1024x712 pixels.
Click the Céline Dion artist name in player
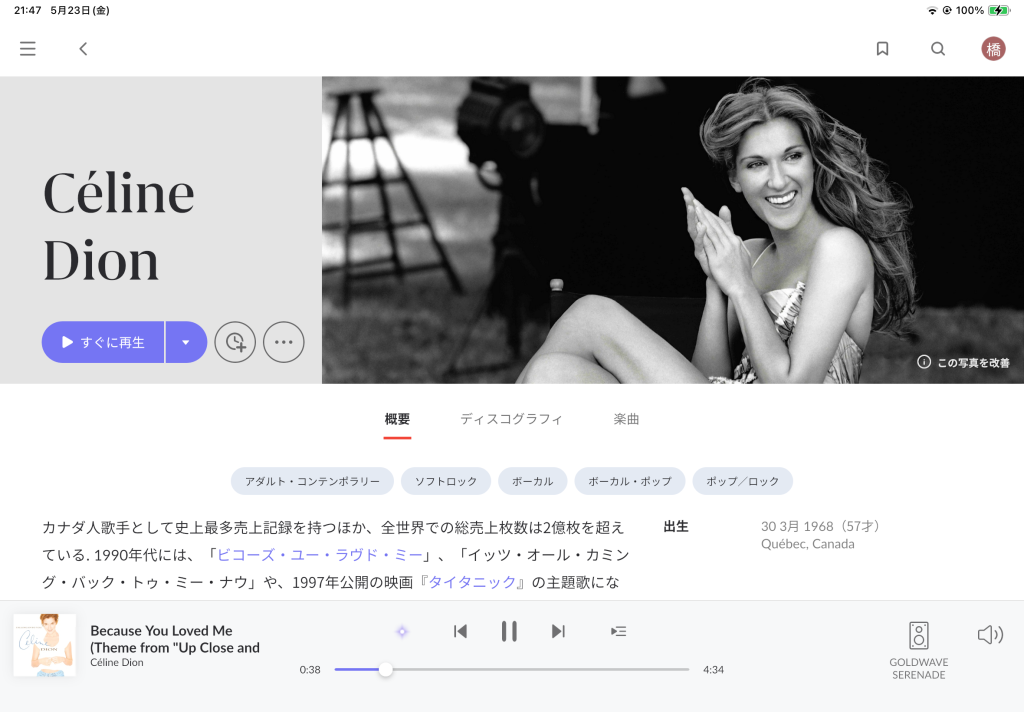[x=117, y=662]
